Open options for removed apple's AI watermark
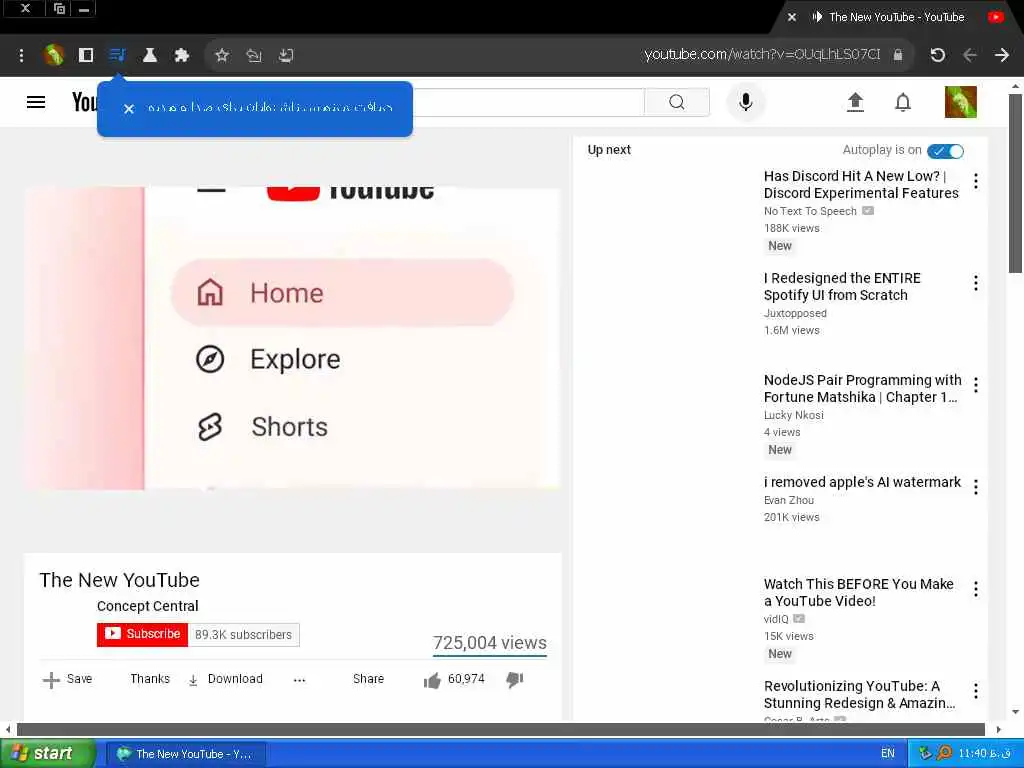The image size is (1024, 768). 976,487
